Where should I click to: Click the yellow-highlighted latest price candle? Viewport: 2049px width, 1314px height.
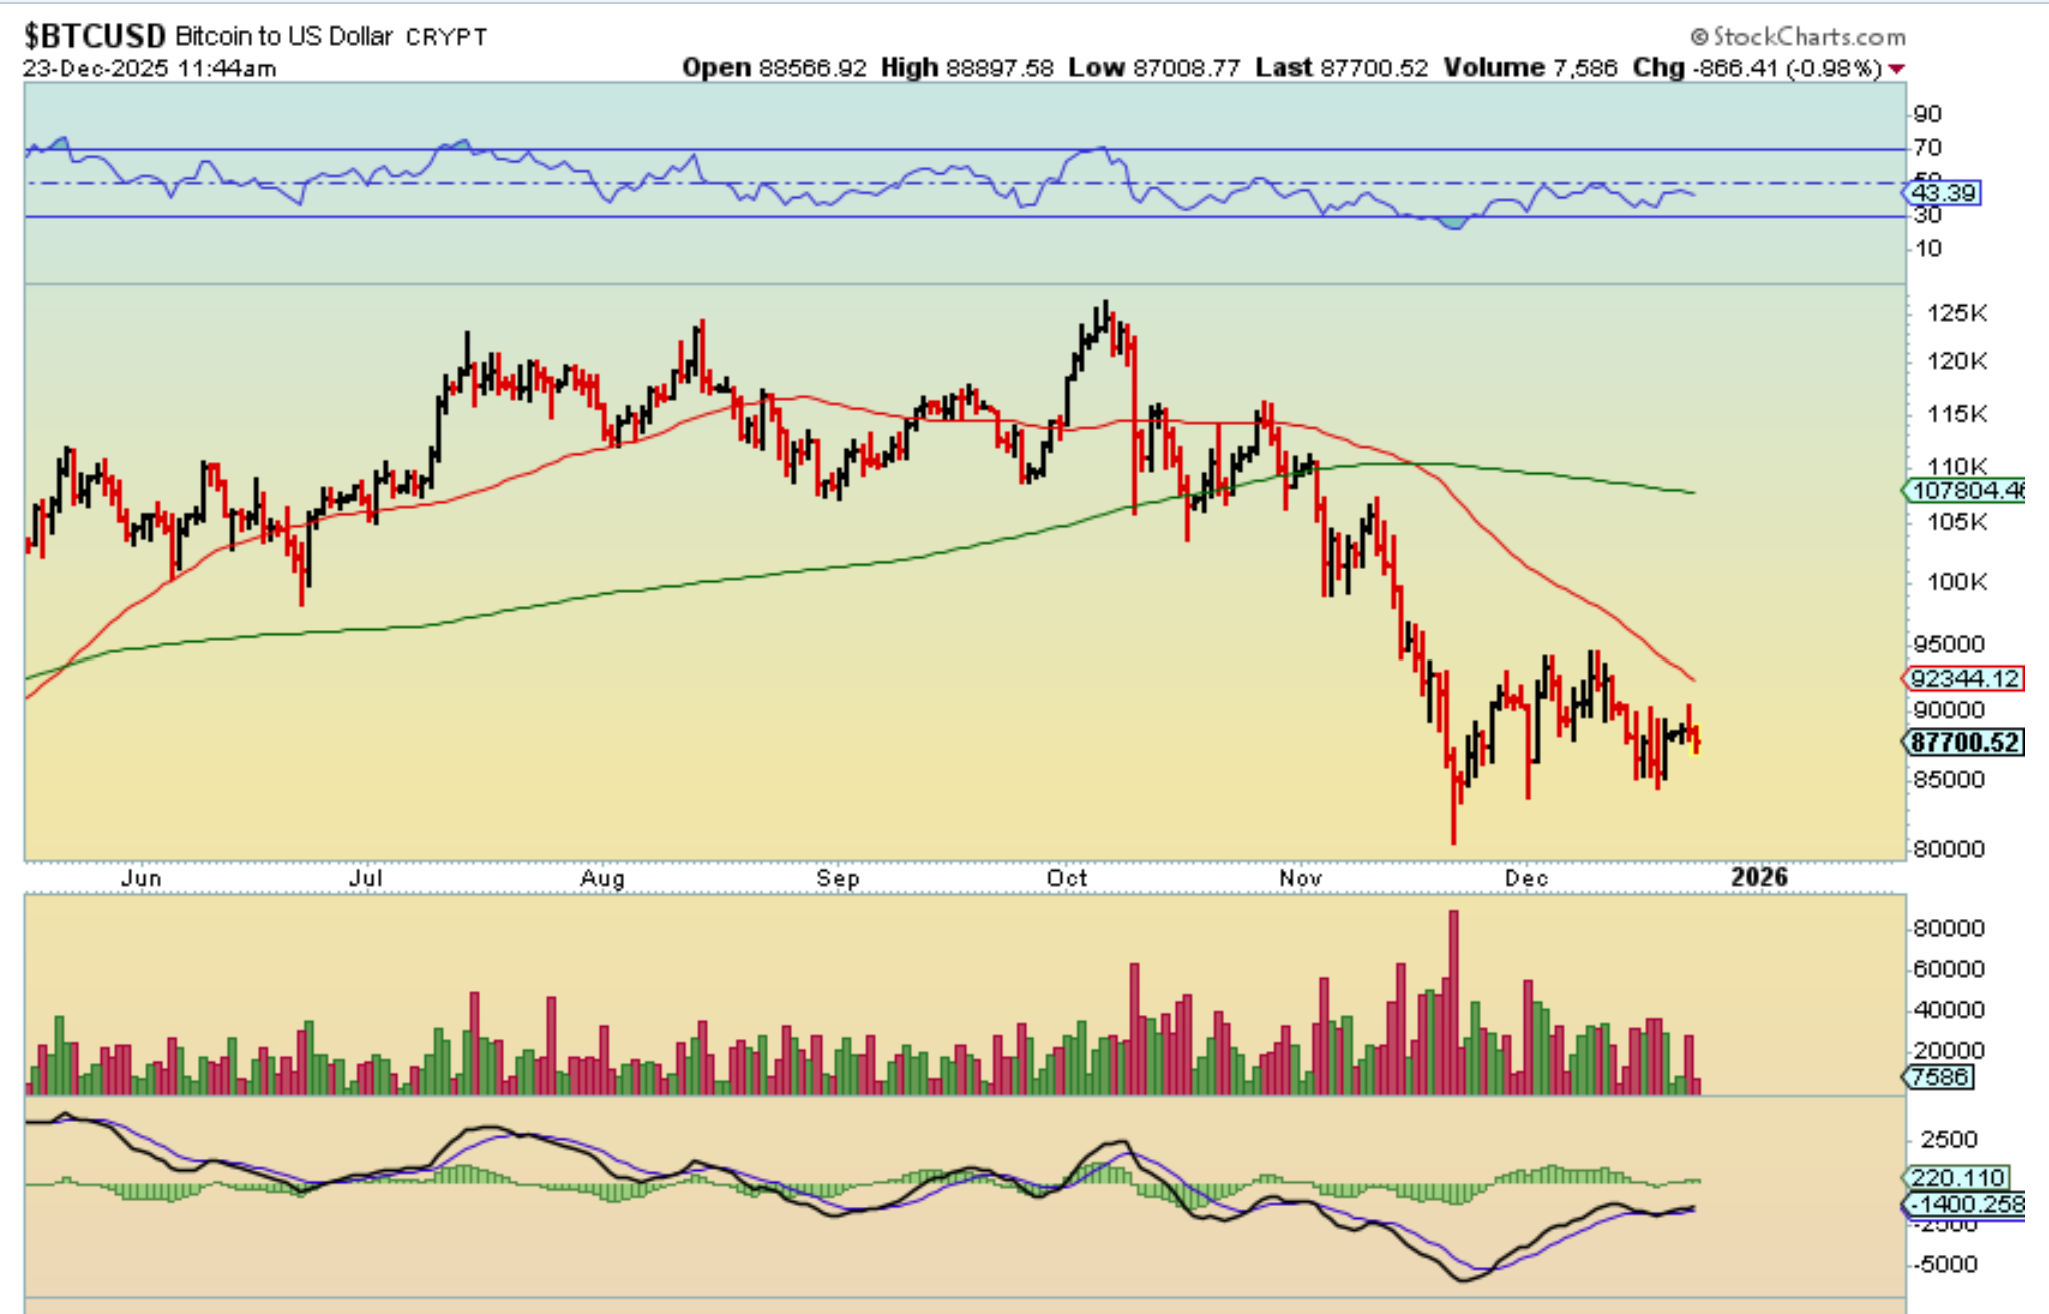point(1696,740)
